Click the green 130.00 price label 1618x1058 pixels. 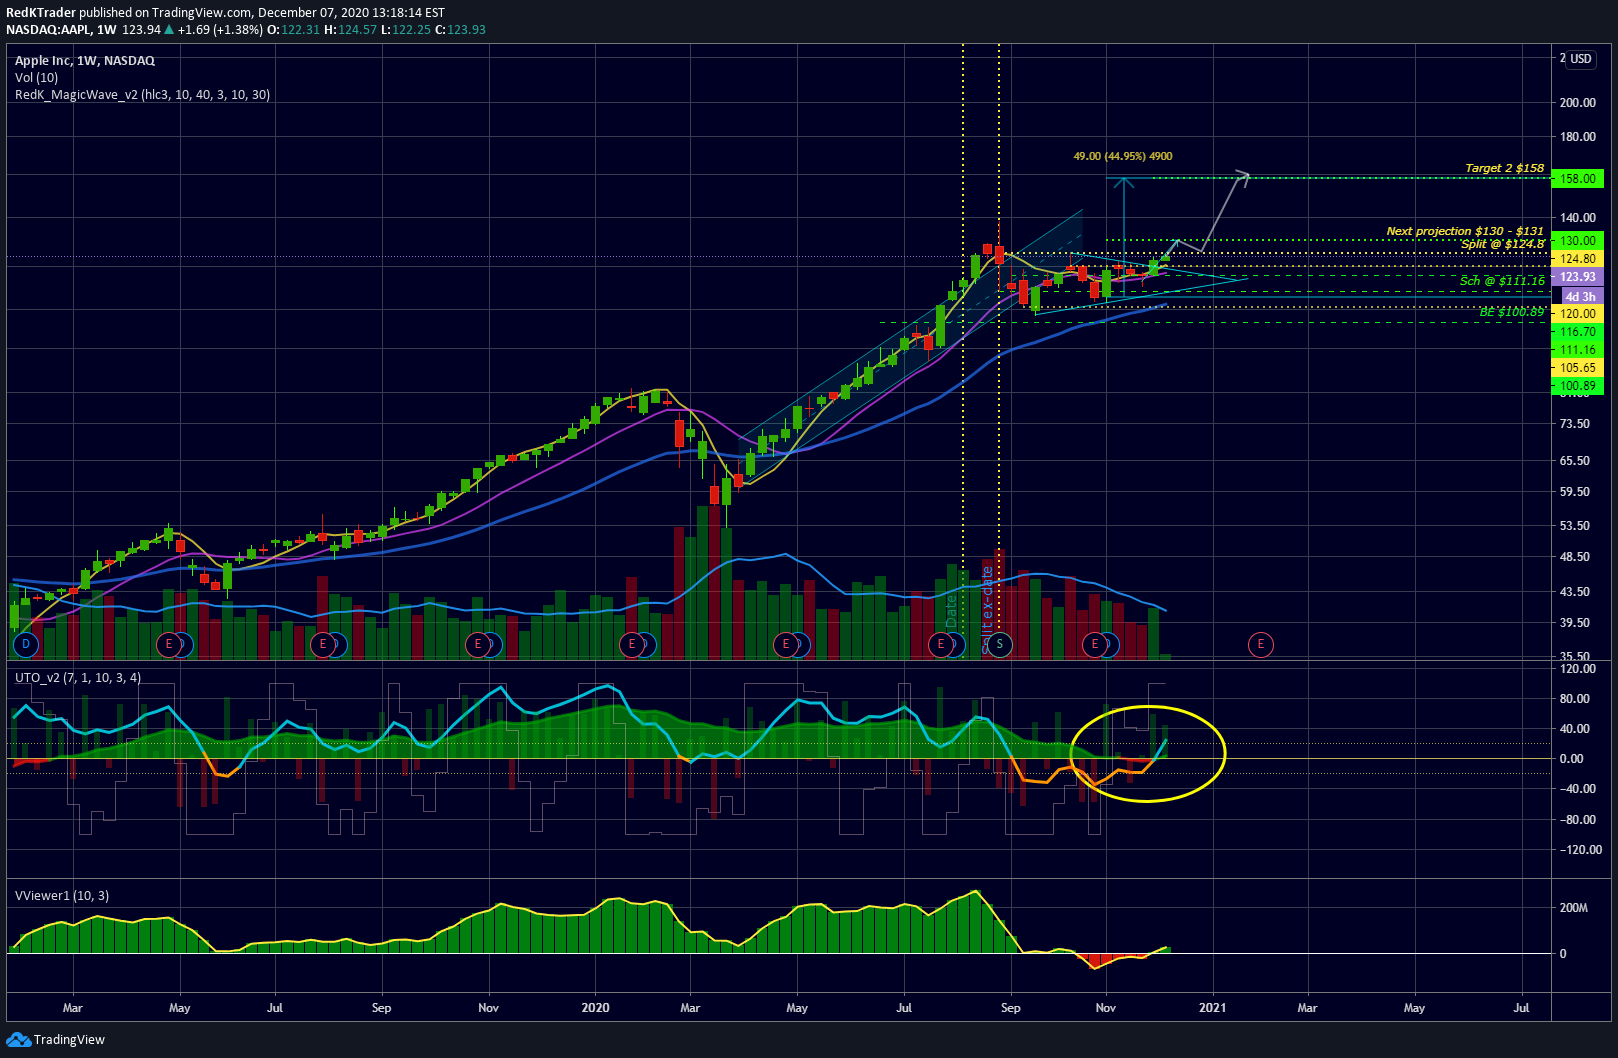click(1577, 241)
